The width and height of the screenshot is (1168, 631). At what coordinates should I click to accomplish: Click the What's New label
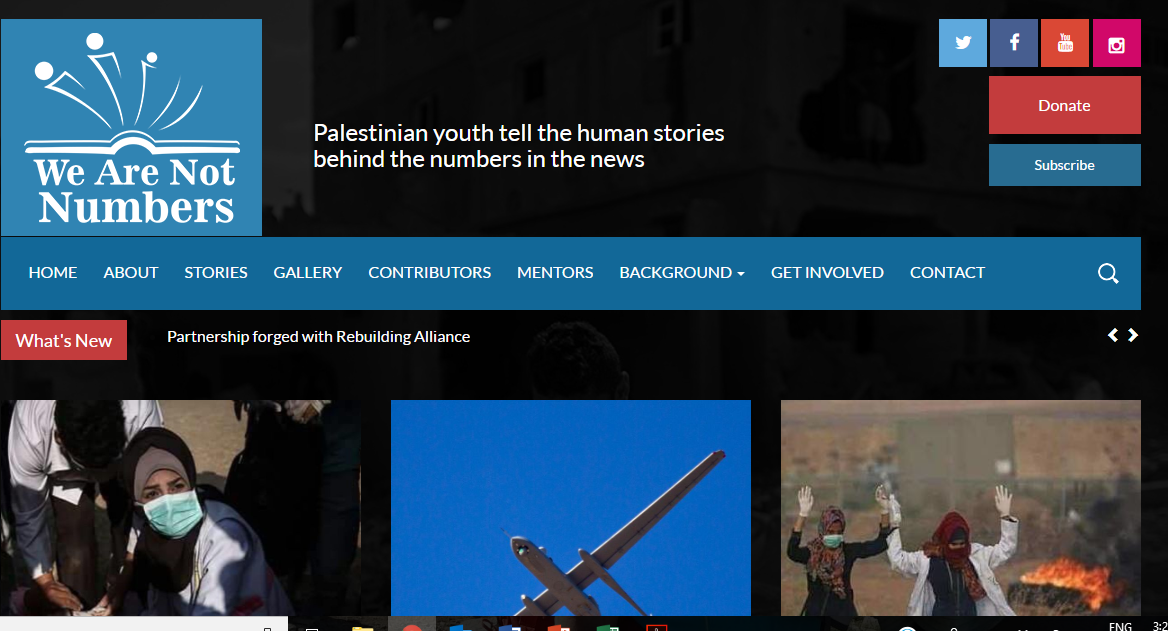point(64,340)
